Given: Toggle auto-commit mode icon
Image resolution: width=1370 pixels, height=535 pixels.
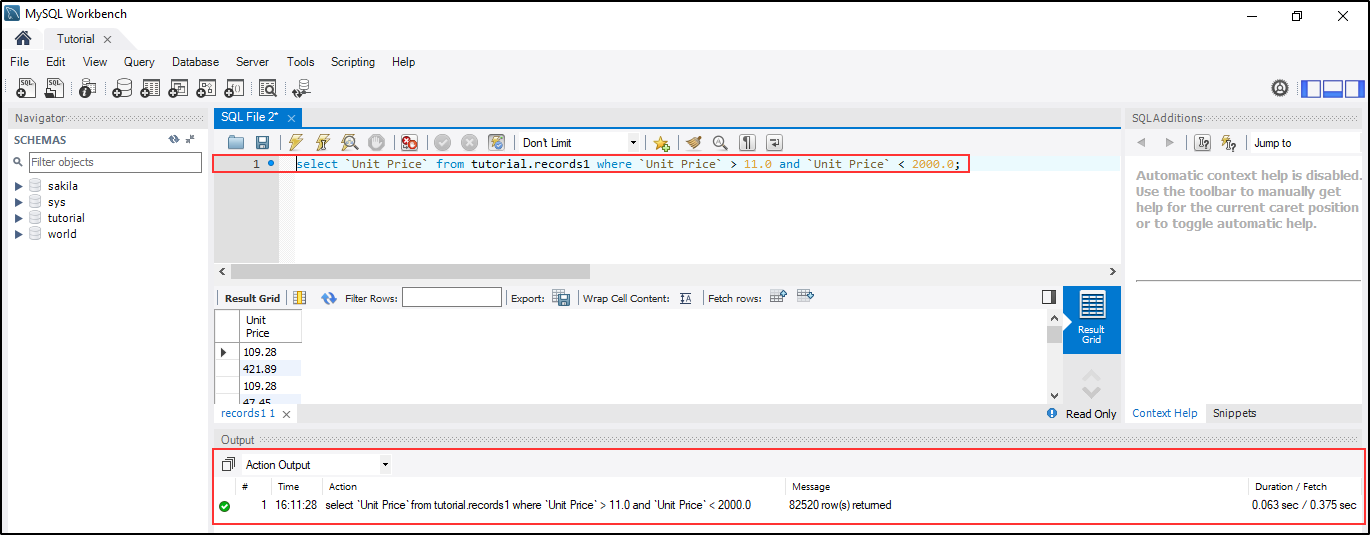Looking at the screenshot, I should tap(496, 143).
